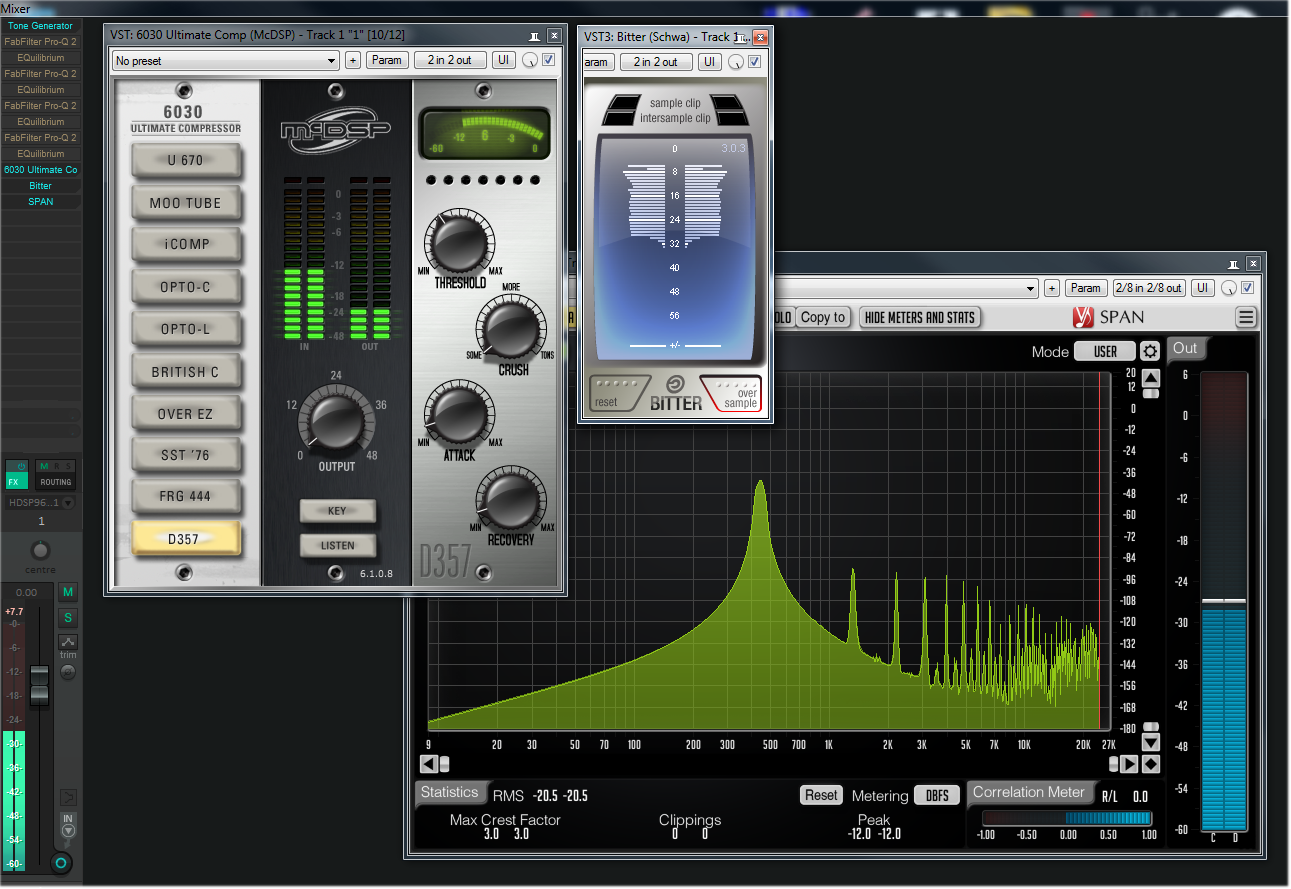Viewport: 1291px width, 889px height.
Task: Click track 1 volume fader handle
Action: 39,686
